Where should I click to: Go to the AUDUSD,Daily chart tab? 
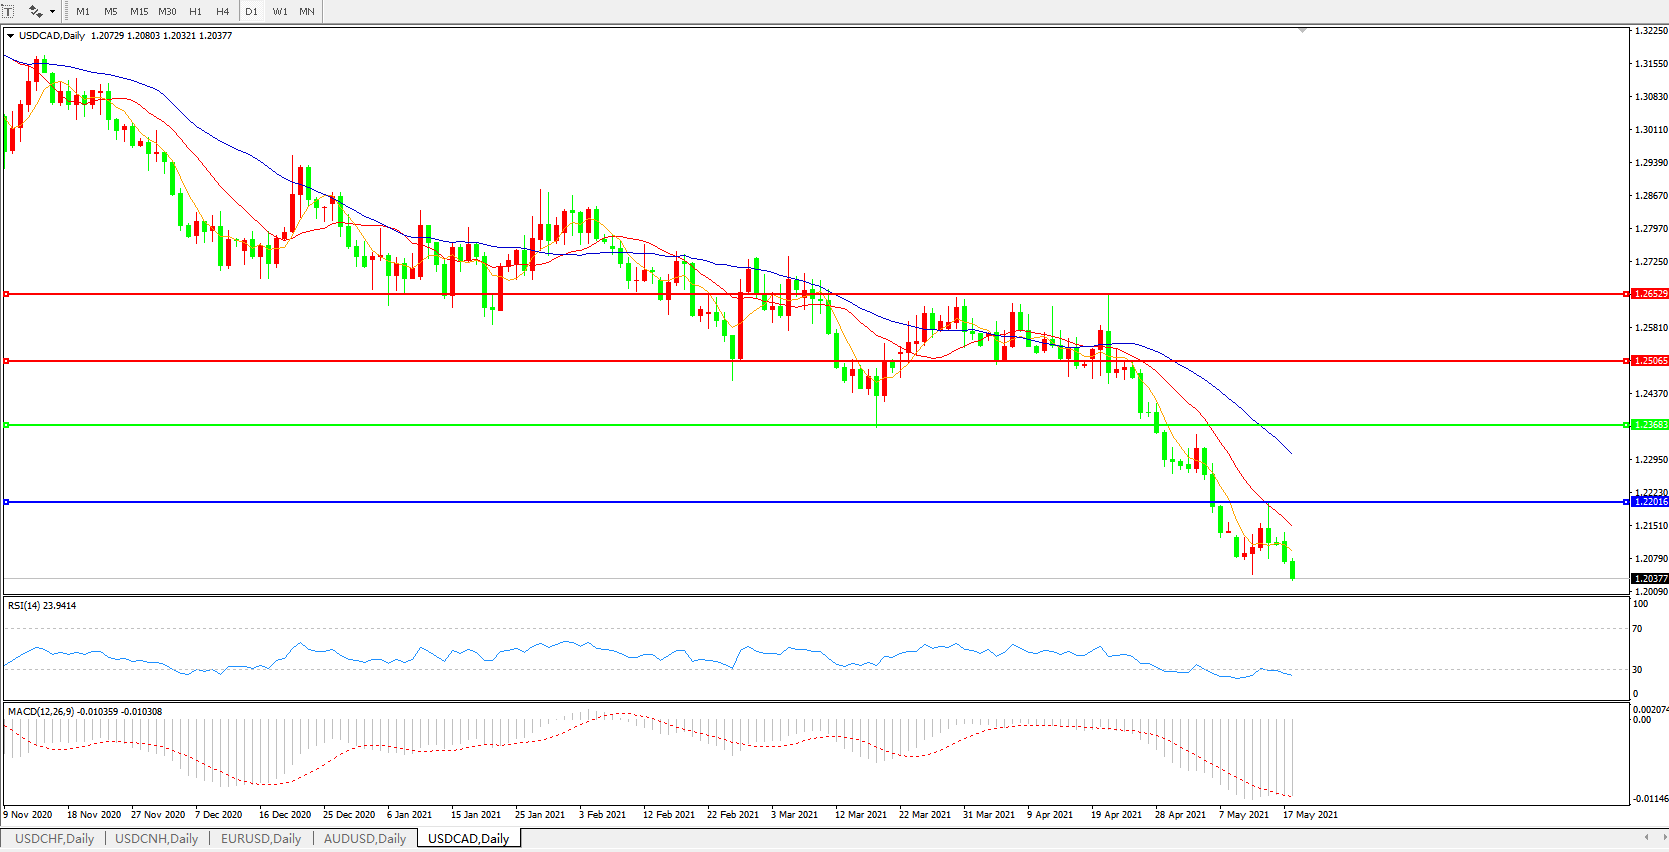point(365,839)
